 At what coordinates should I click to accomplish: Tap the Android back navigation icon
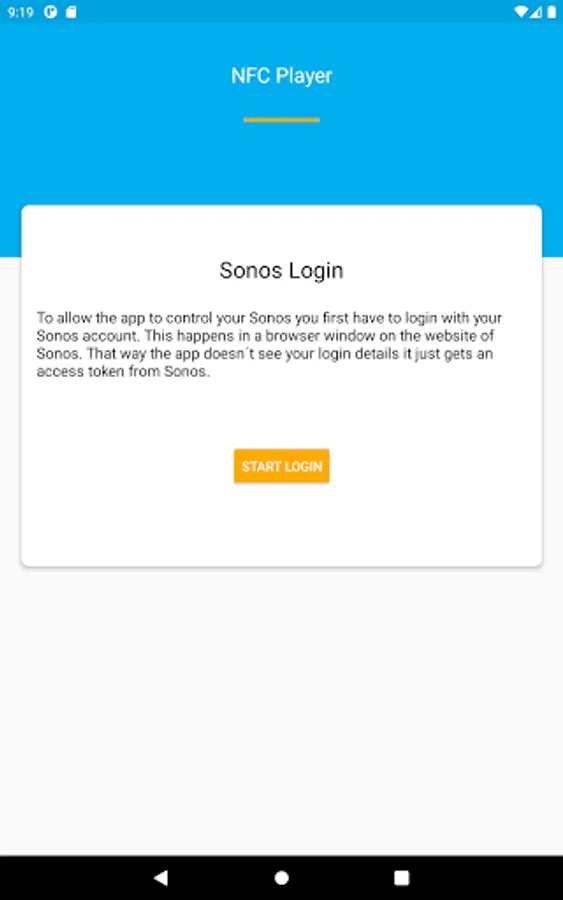(x=161, y=877)
